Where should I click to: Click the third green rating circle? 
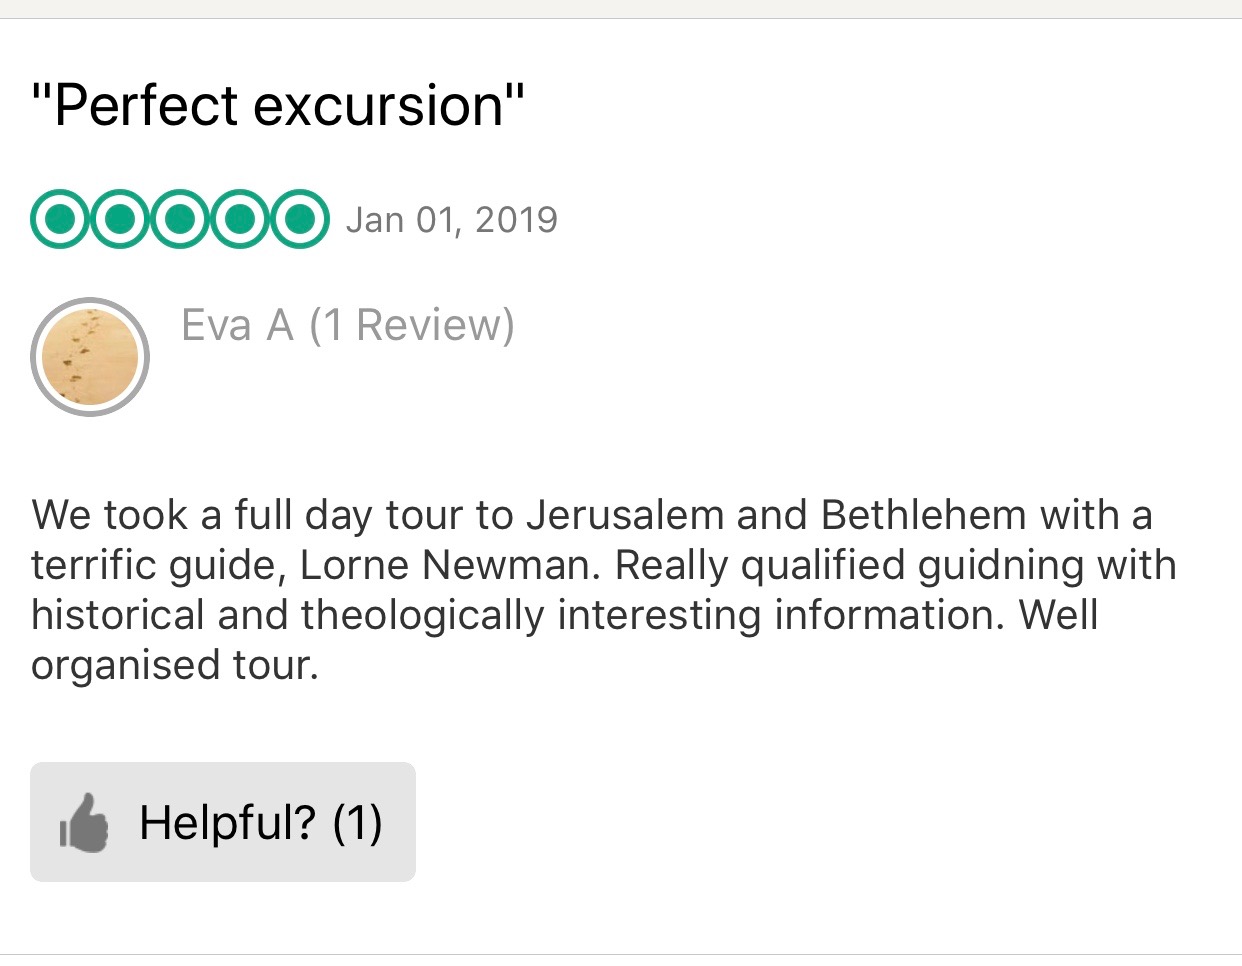click(x=180, y=218)
